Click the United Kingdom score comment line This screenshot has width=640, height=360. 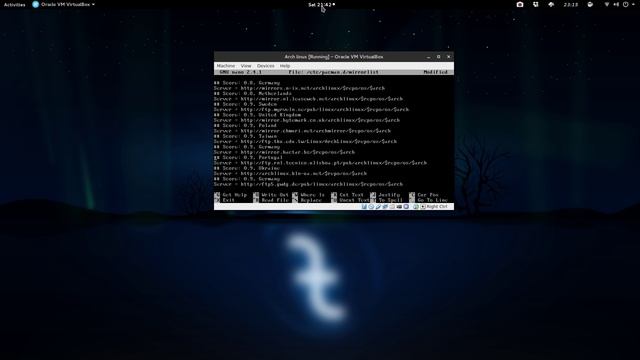click(x=258, y=115)
